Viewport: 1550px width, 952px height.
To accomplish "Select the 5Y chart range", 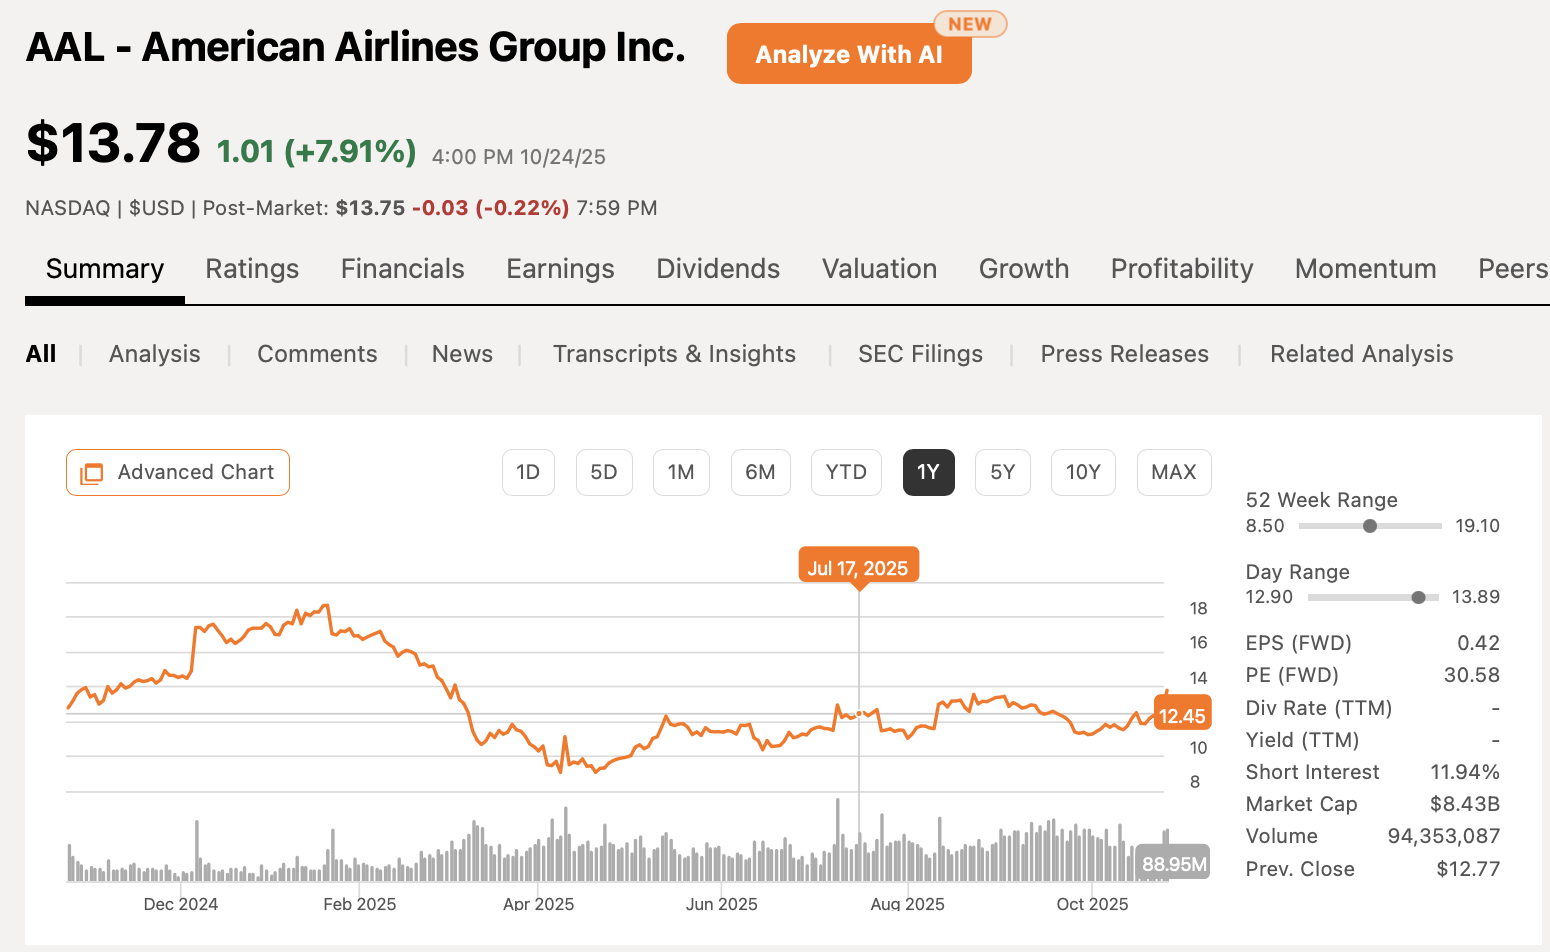I will point(1003,472).
